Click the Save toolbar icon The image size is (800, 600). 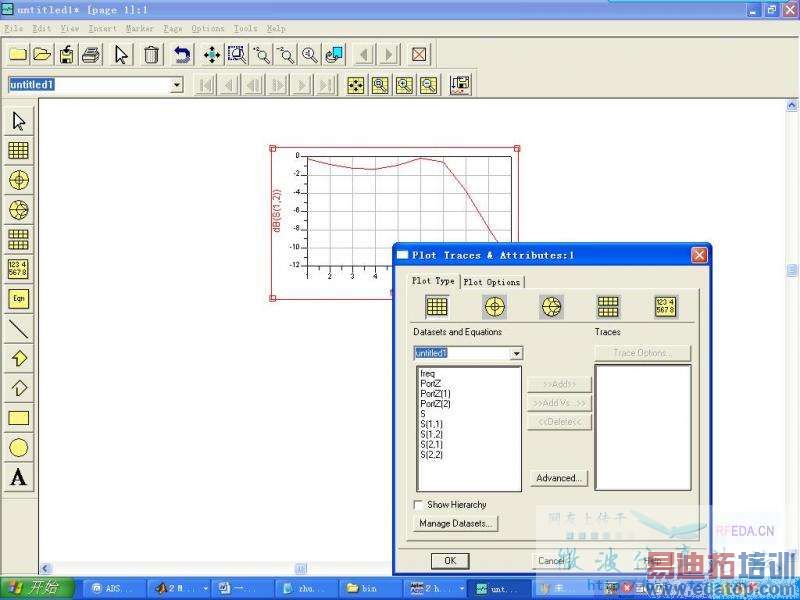pos(66,54)
